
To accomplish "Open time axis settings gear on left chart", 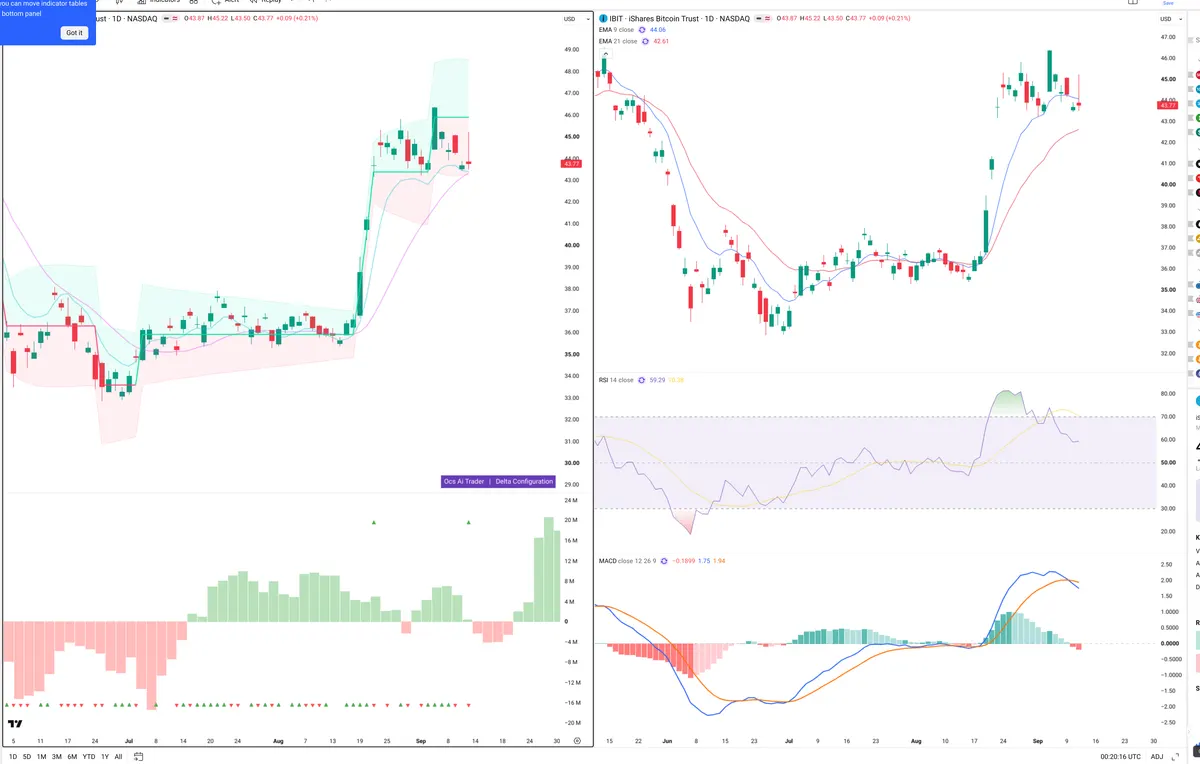I will (577, 740).
